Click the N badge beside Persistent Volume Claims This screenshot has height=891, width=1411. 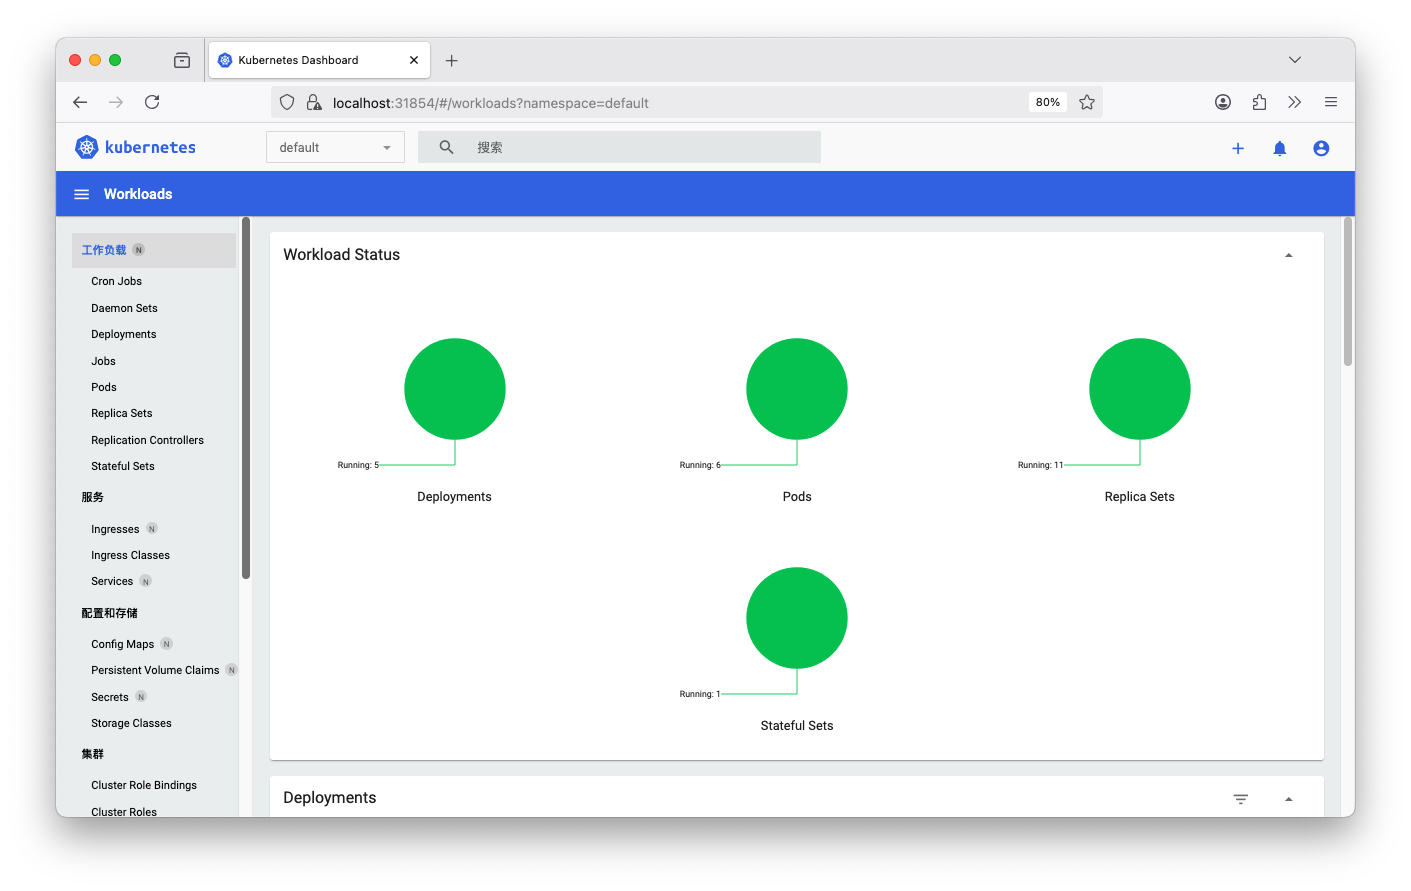point(231,669)
